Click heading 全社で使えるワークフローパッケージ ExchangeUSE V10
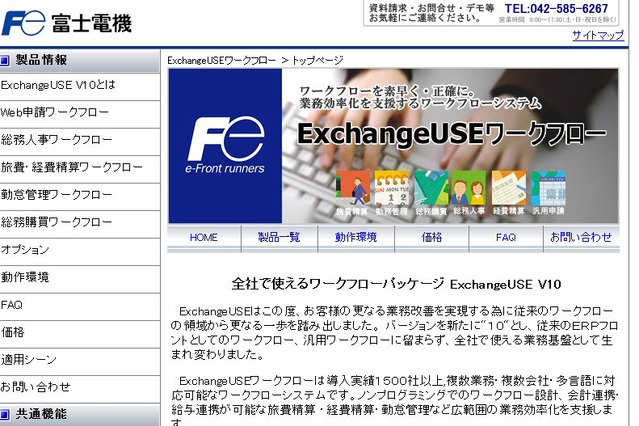 pyautogui.click(x=396, y=284)
